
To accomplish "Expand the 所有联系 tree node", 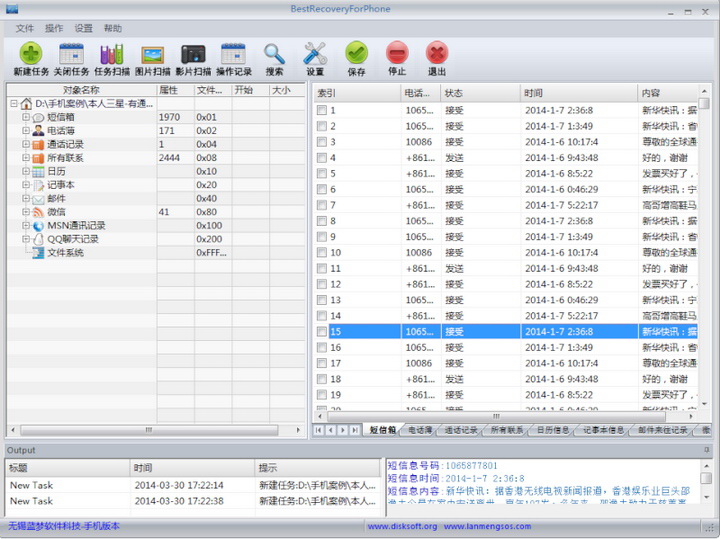I will (26, 158).
